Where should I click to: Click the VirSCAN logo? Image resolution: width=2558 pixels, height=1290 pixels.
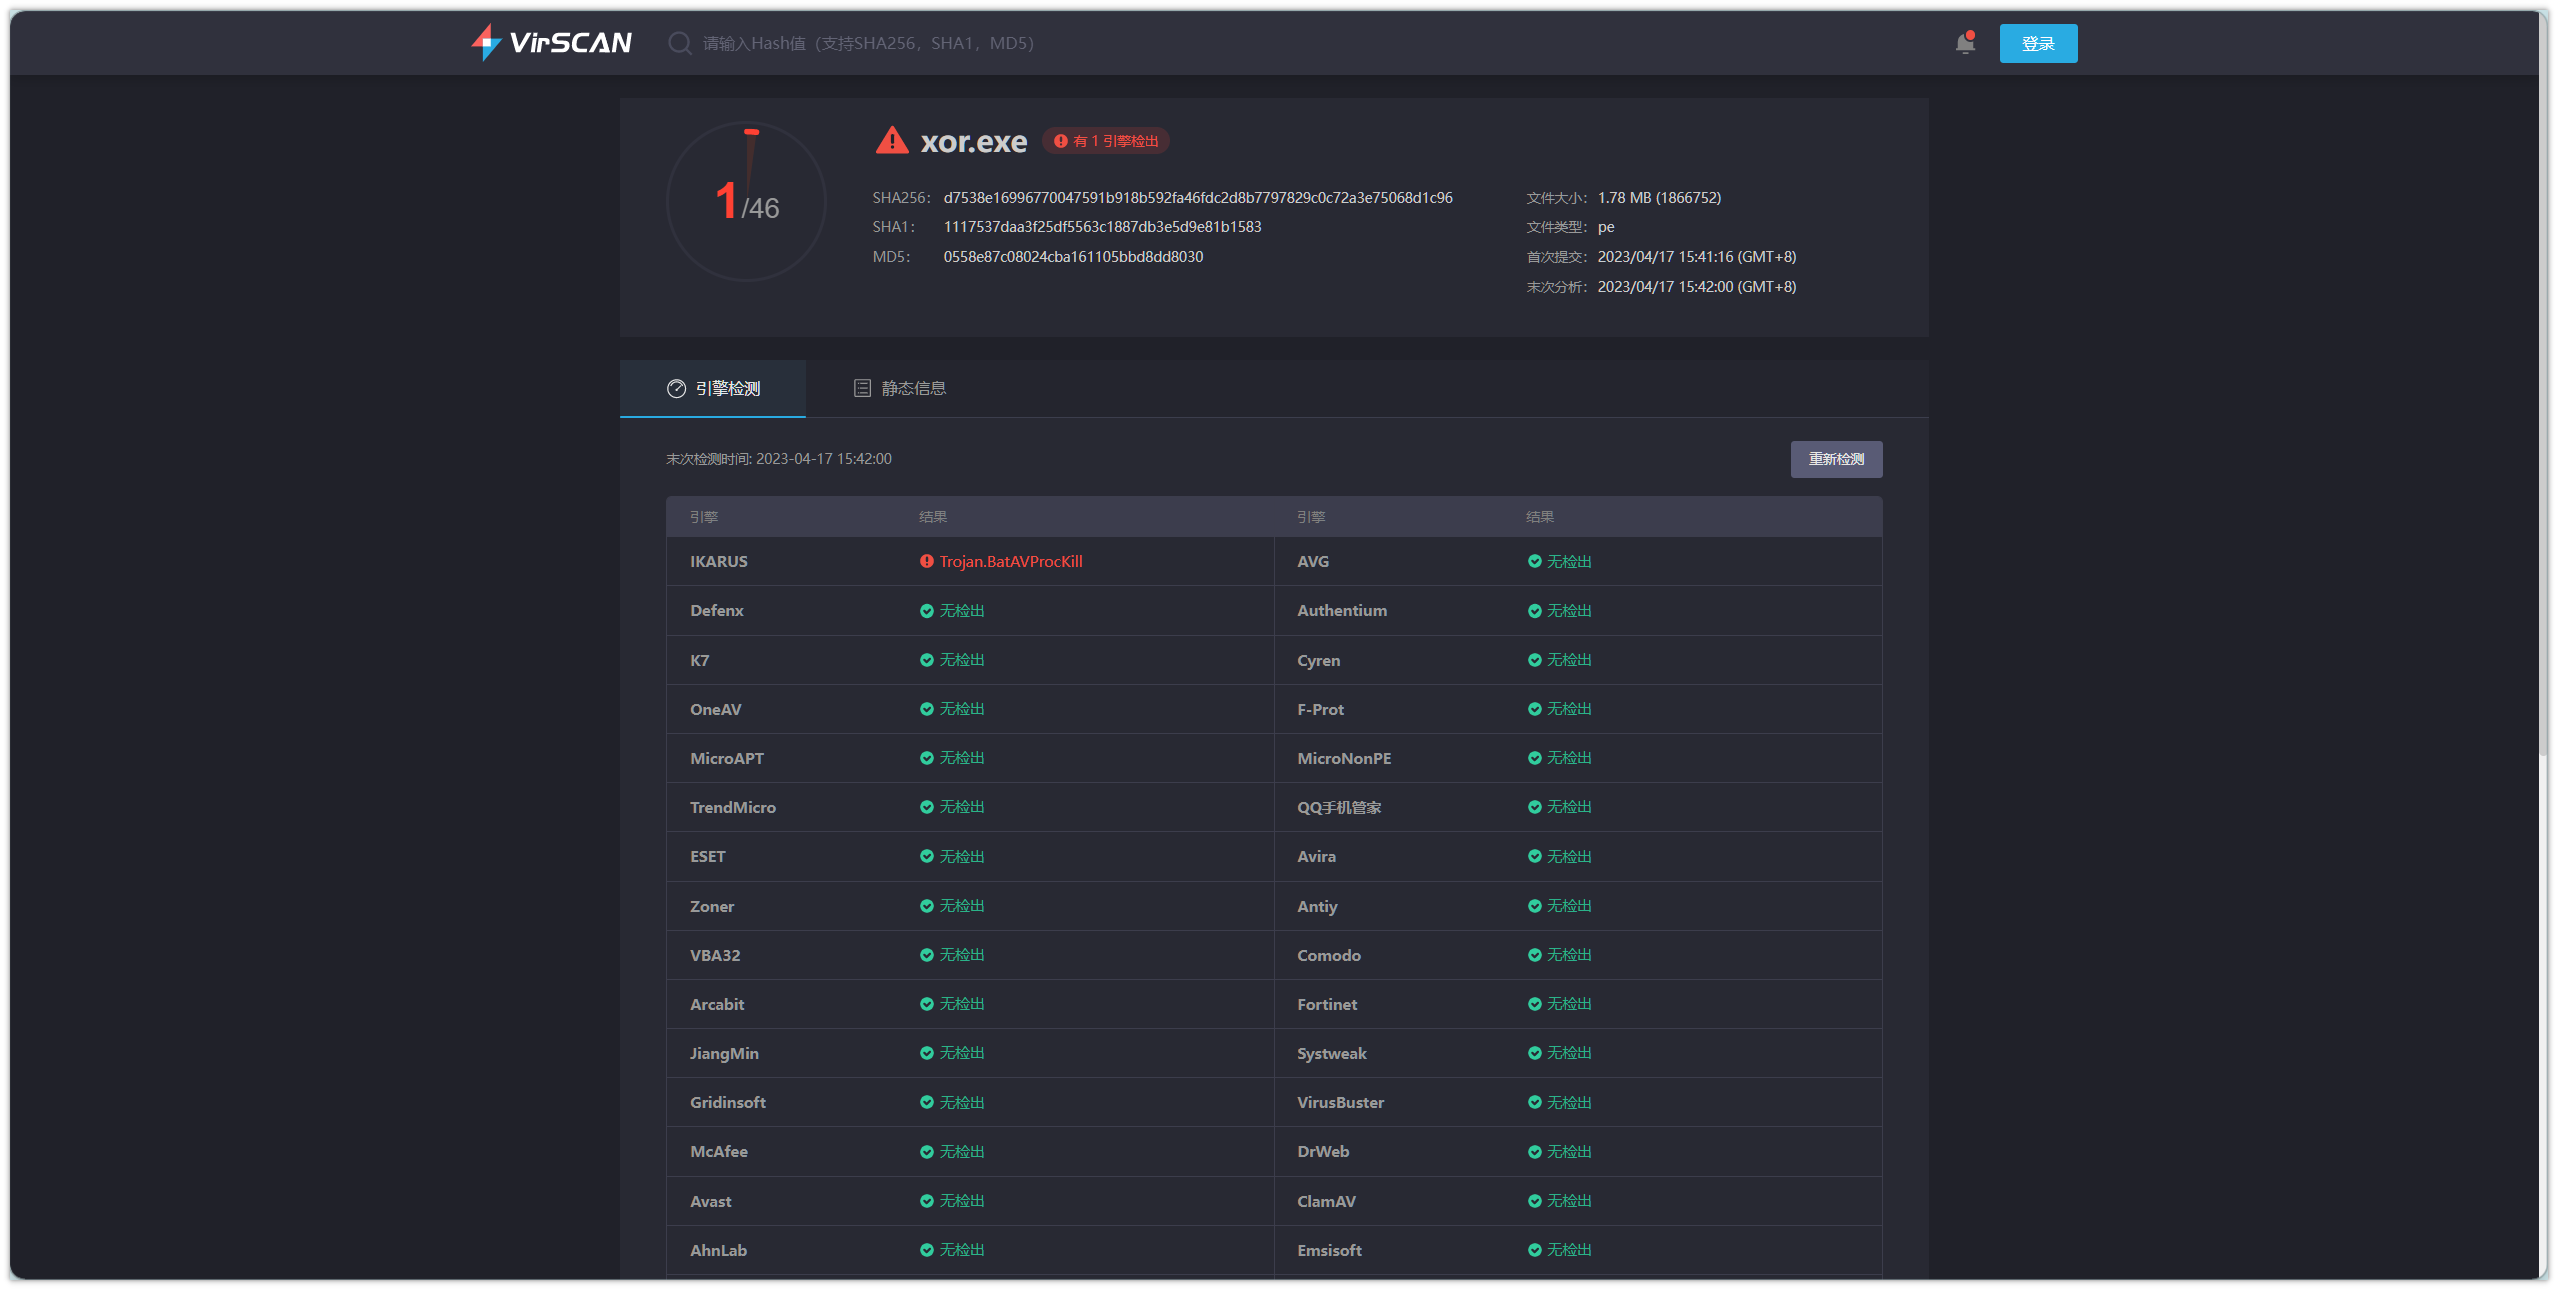click(551, 43)
